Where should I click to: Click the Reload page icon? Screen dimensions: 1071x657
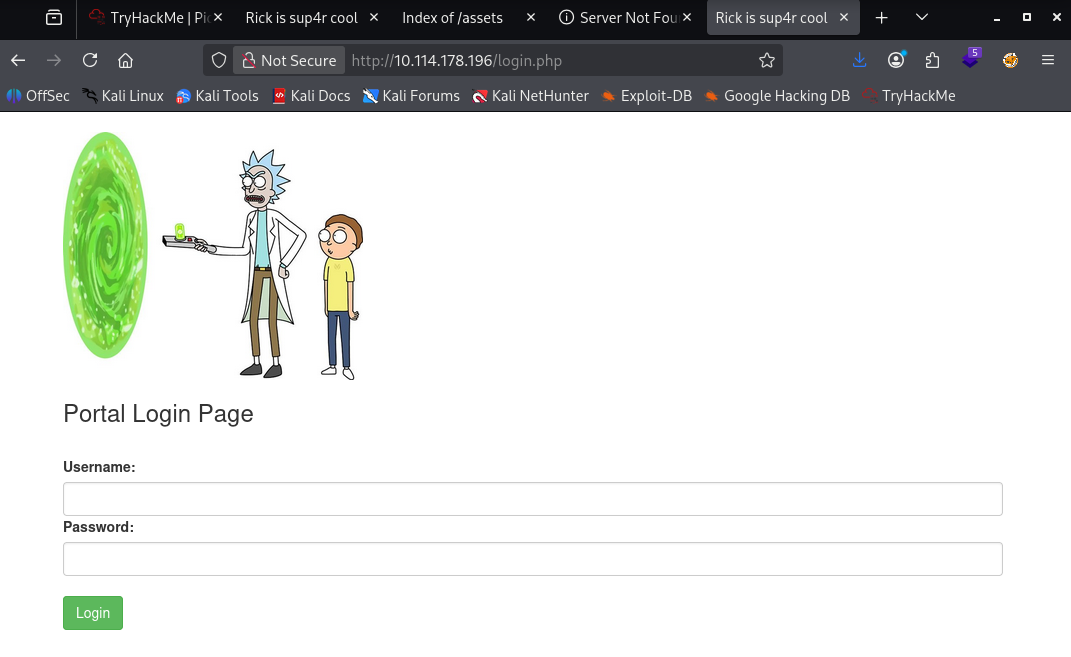point(90,60)
